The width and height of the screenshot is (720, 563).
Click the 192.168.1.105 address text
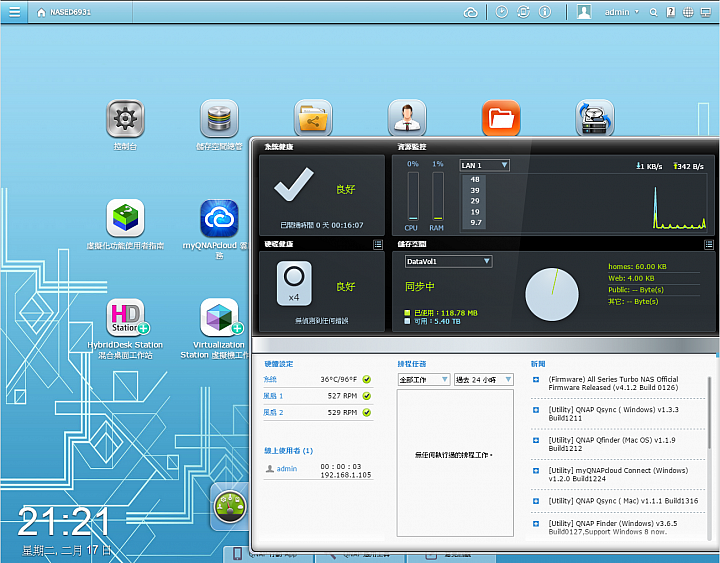tap(346, 475)
